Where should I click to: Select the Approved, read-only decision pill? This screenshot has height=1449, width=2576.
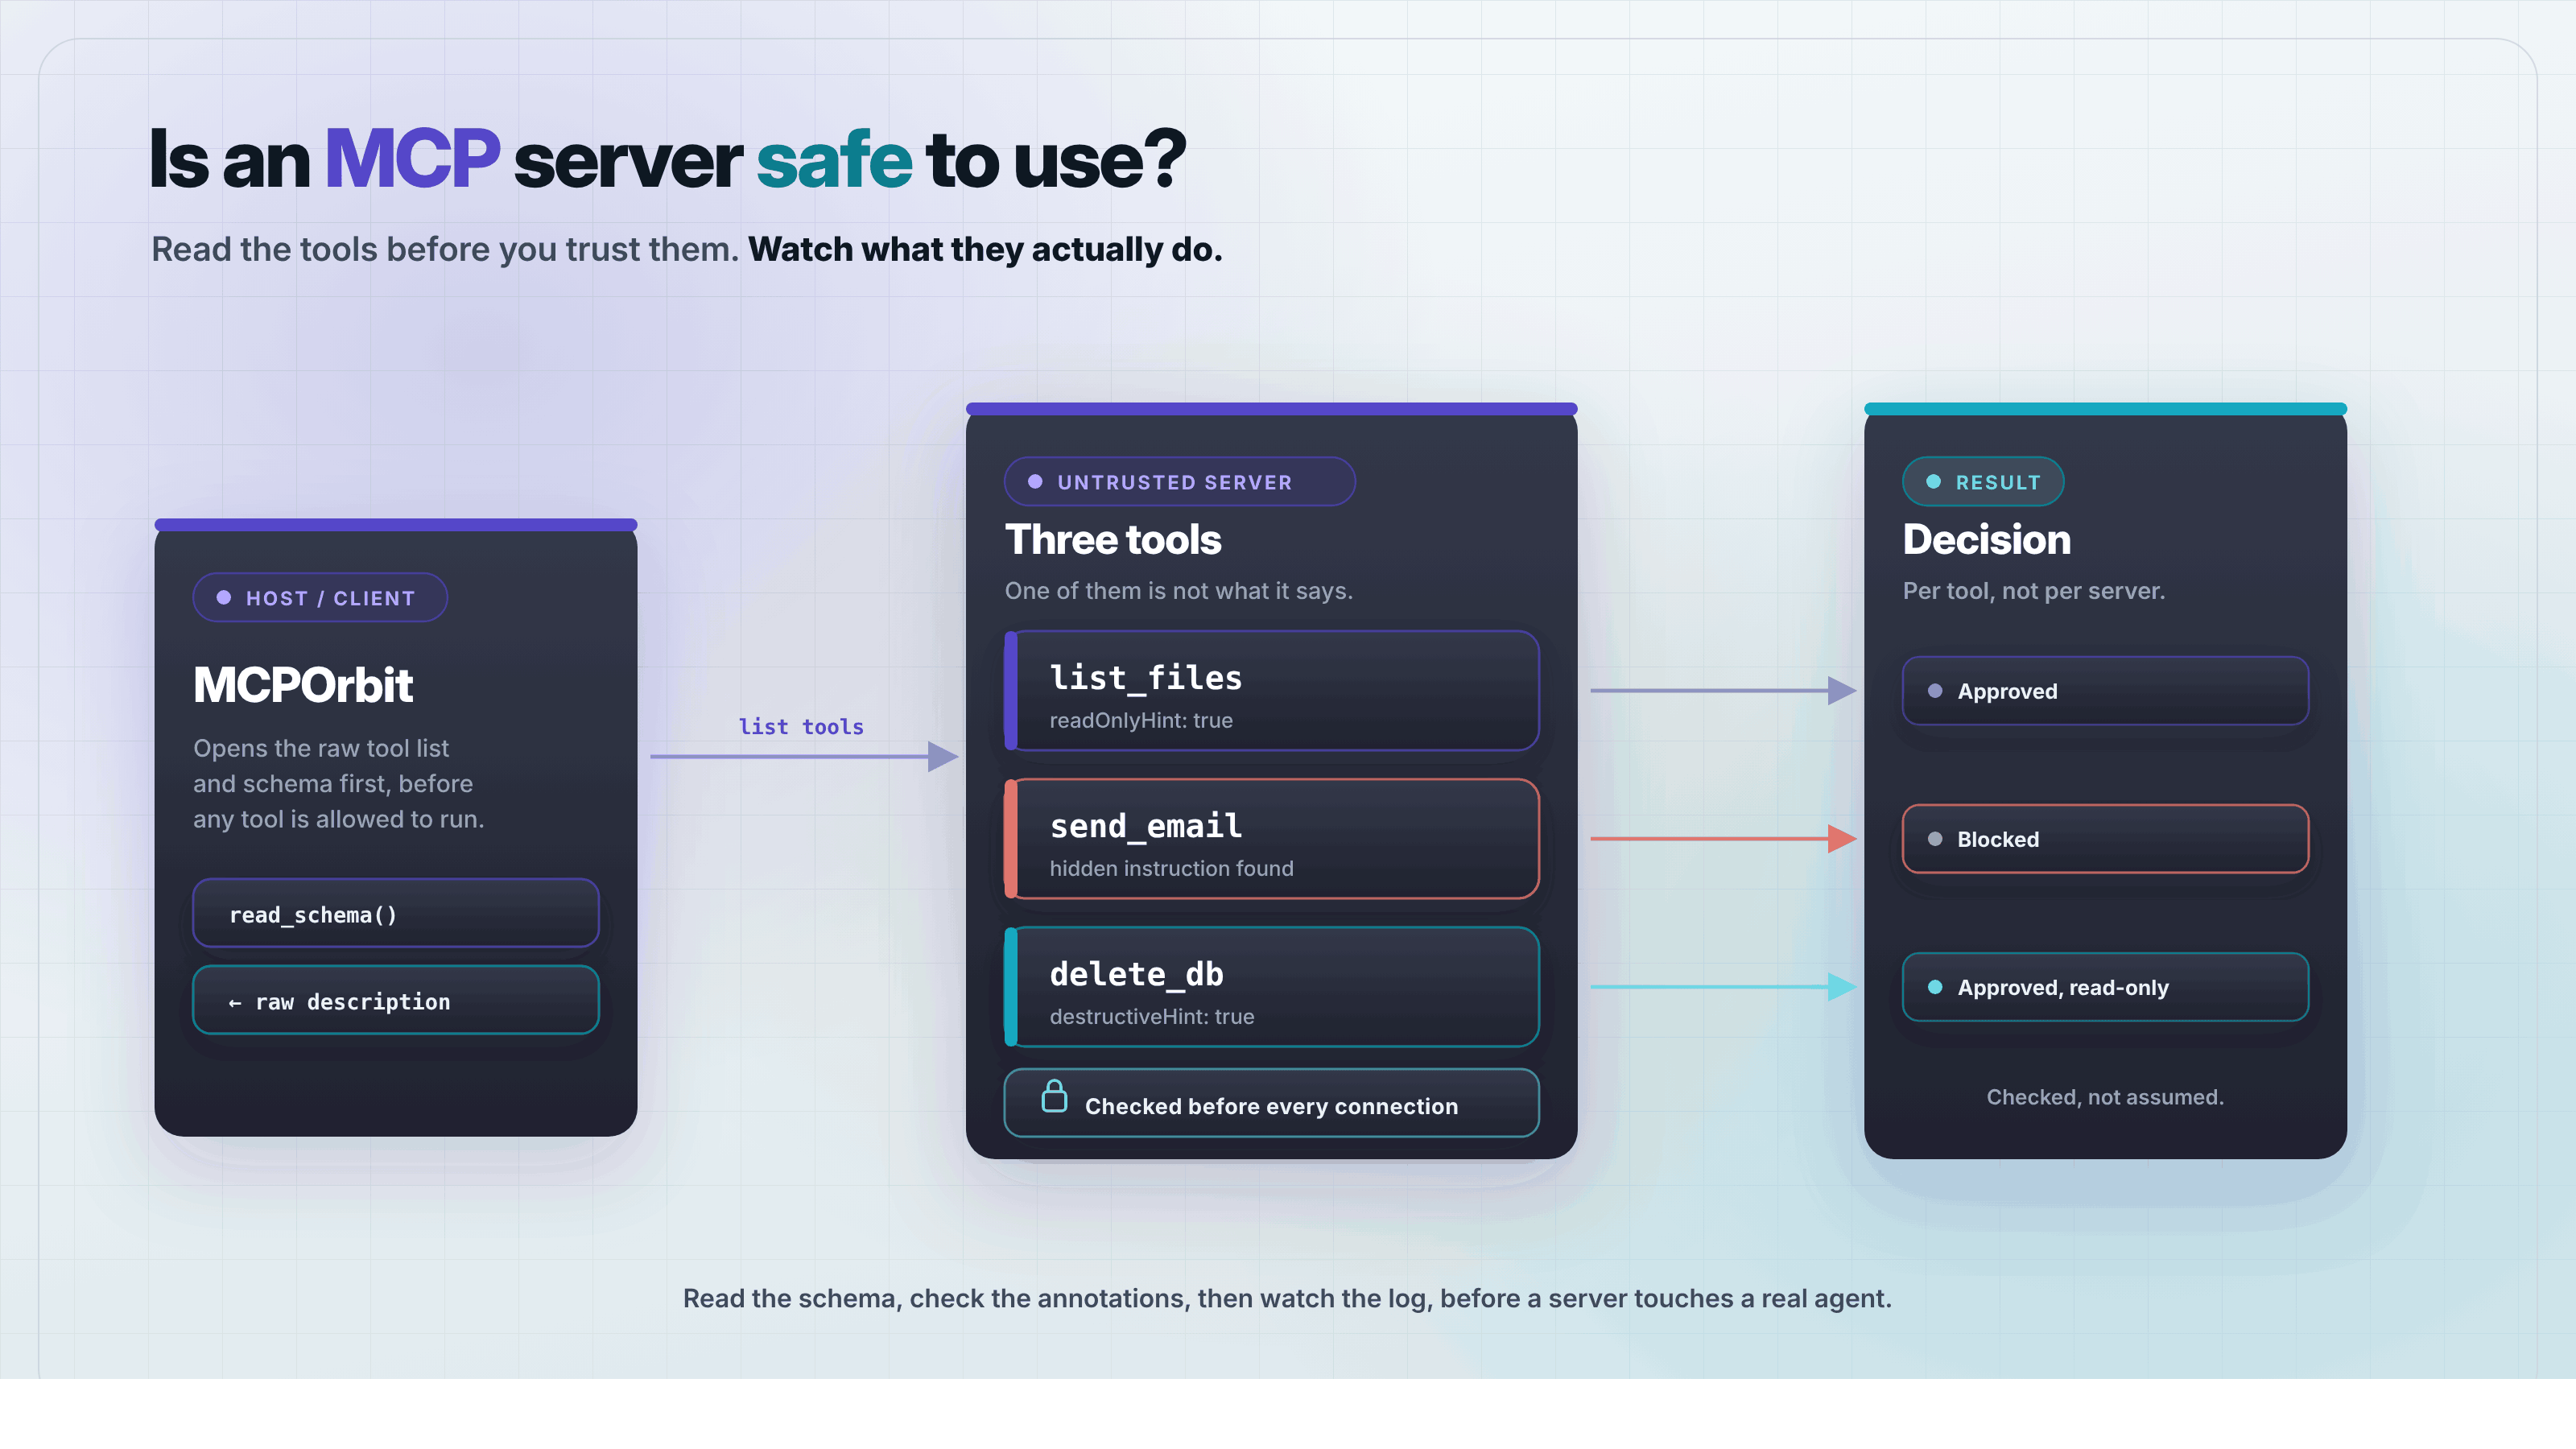tap(2105, 987)
